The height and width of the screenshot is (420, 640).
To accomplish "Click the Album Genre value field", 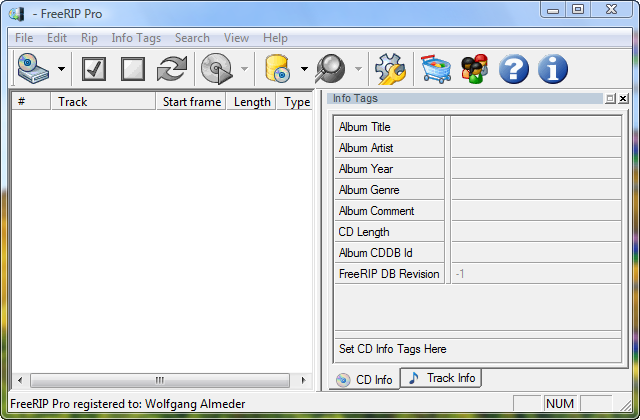I will tap(536, 189).
